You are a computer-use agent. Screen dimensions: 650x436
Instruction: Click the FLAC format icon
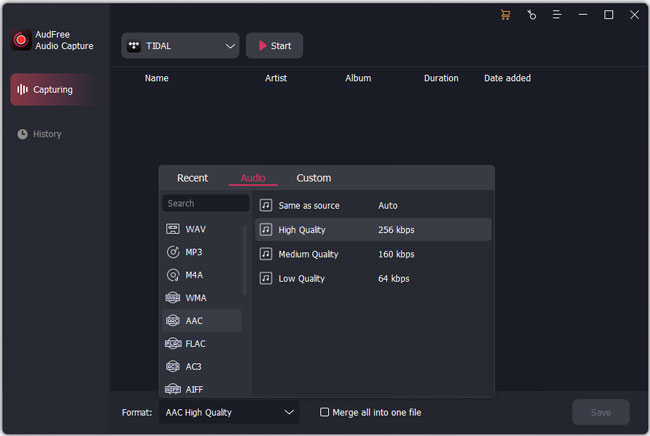(x=173, y=344)
